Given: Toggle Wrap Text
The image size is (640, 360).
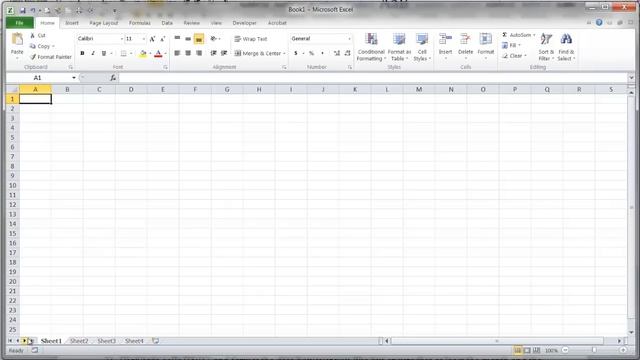Looking at the screenshot, I should point(251,39).
